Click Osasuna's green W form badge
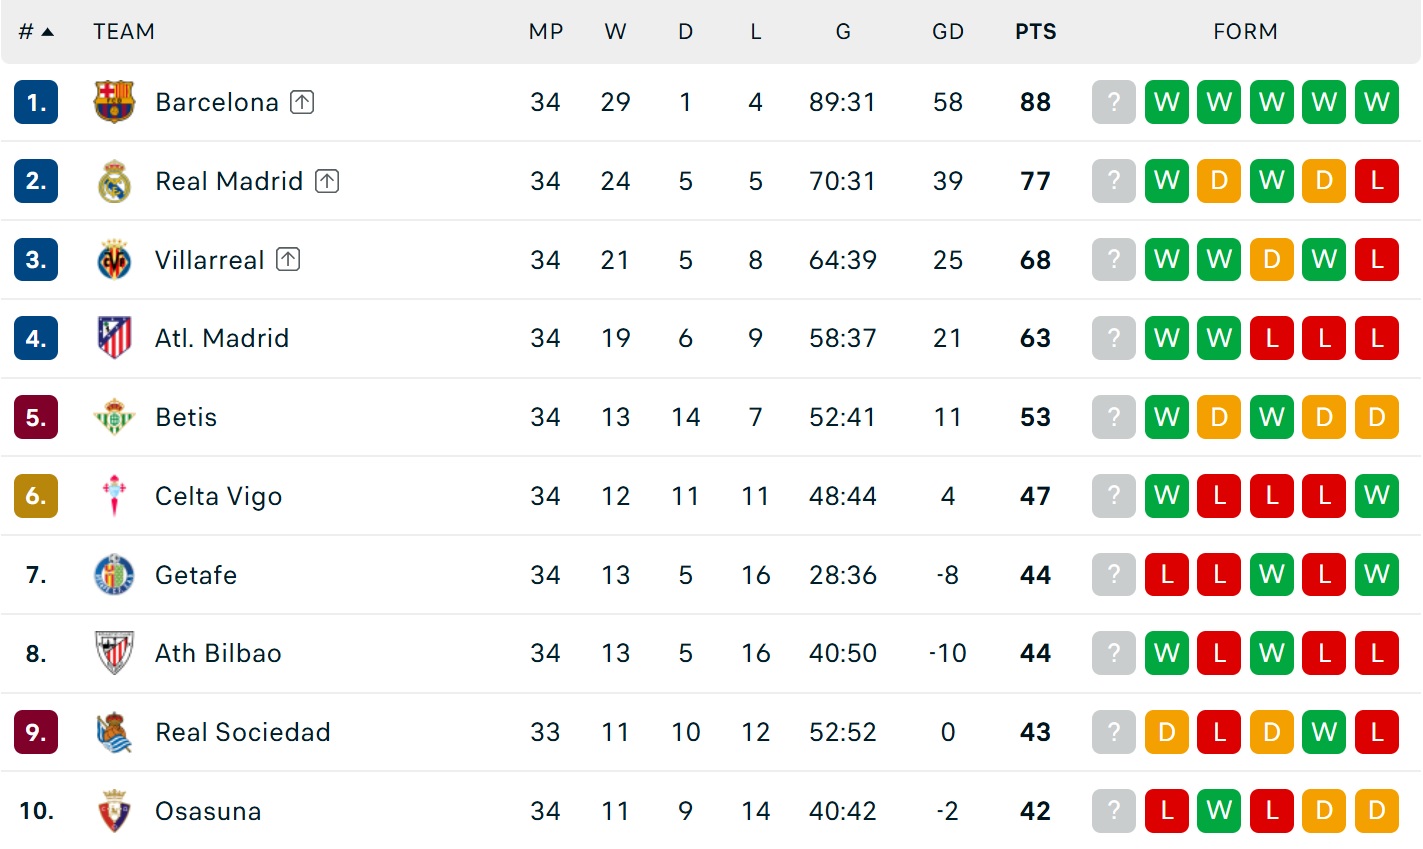The height and width of the screenshot is (849, 1423). (1219, 811)
